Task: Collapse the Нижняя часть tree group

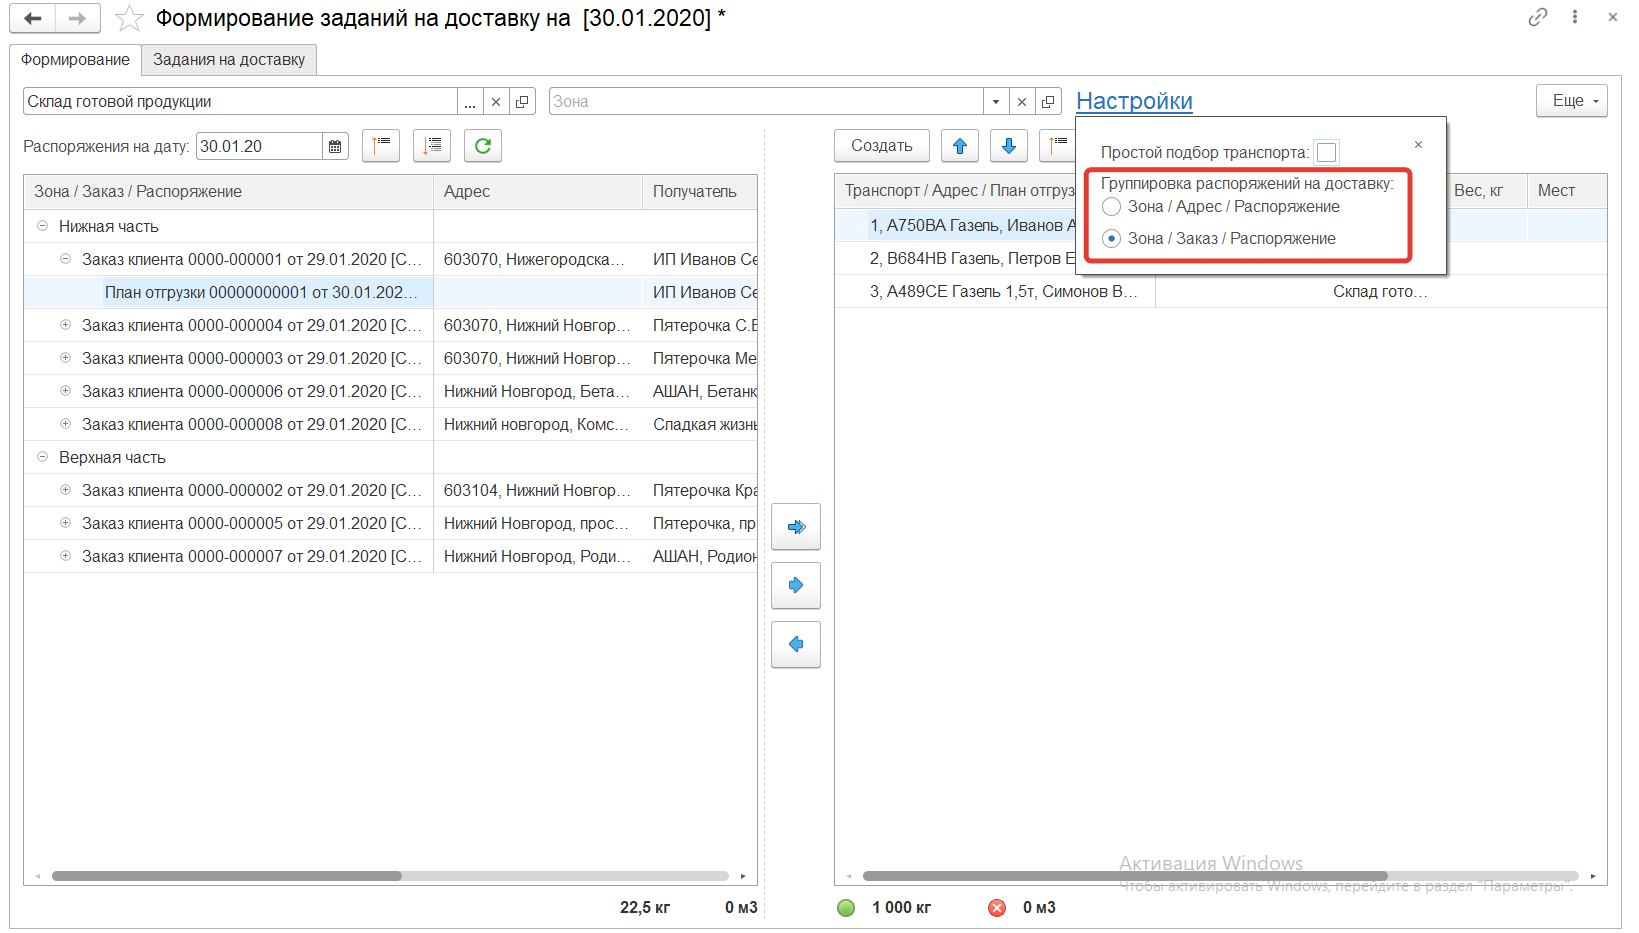Action: (x=42, y=226)
